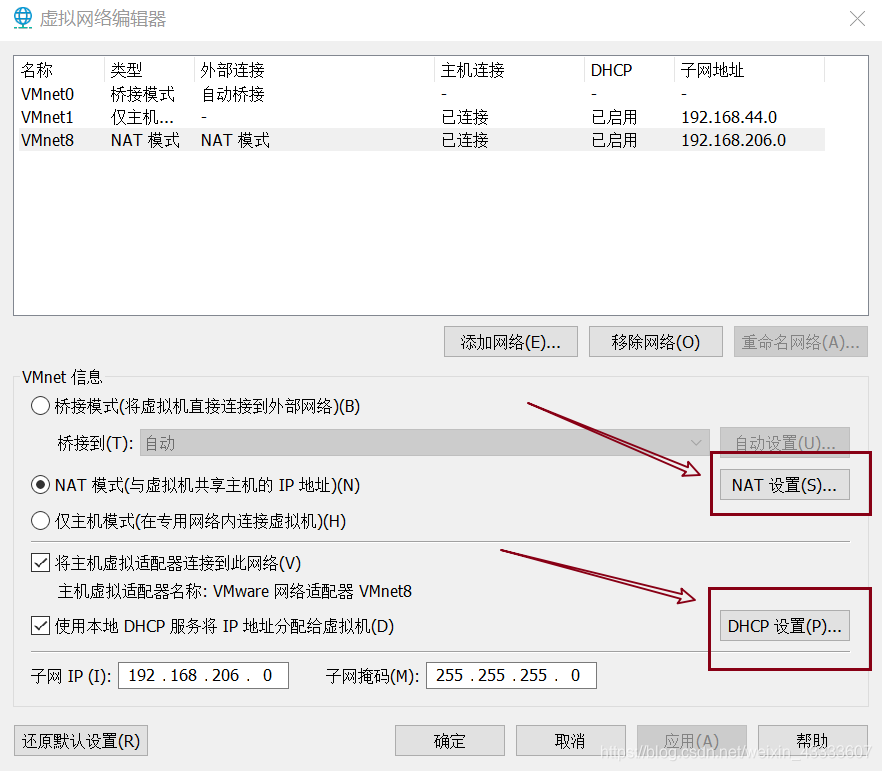
Task: Click the 自动桥接 cell of VMnet0
Action: coord(233,94)
